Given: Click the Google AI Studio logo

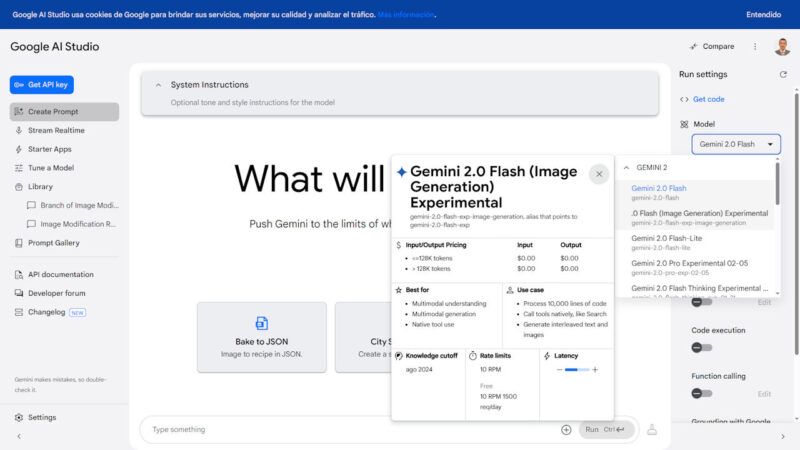Looking at the screenshot, I should [55, 46].
